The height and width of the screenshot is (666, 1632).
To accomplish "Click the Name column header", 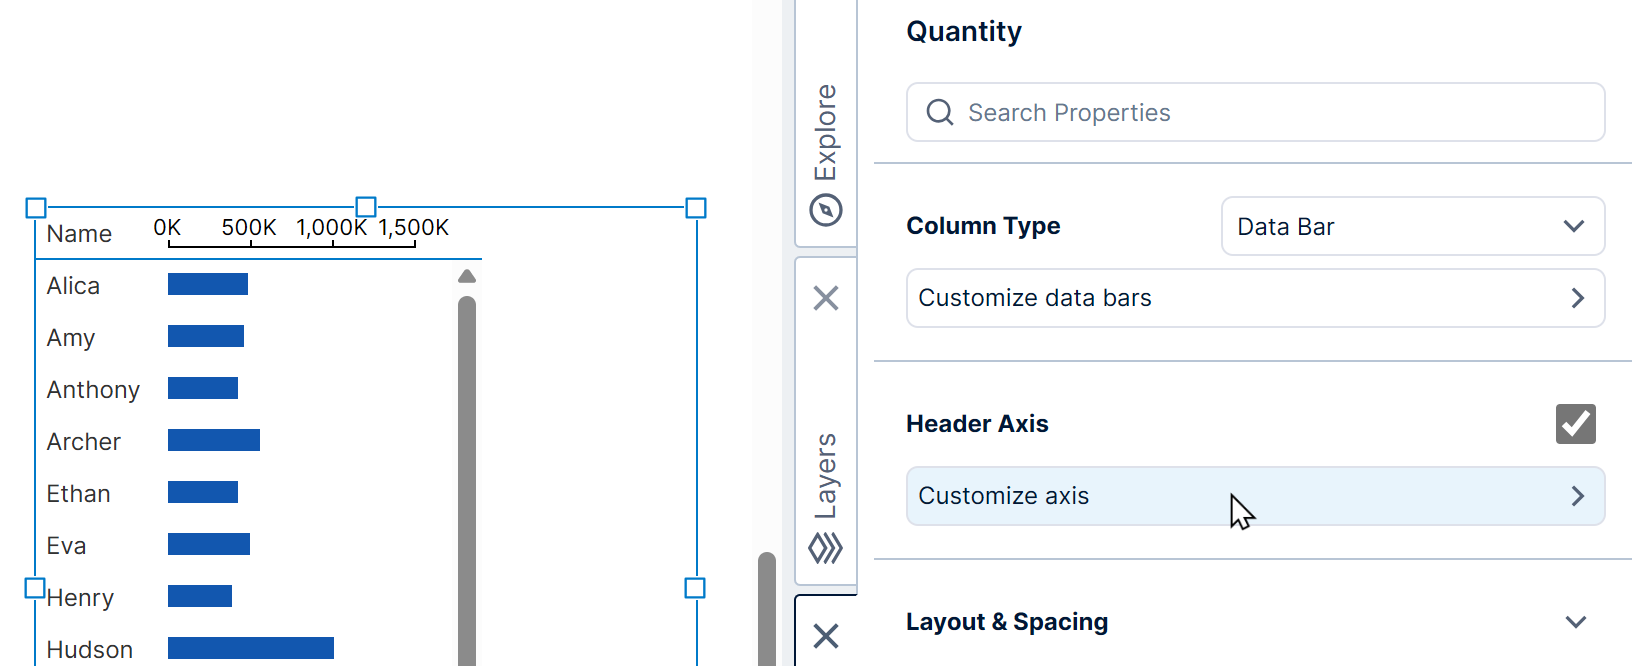I will coord(79,234).
